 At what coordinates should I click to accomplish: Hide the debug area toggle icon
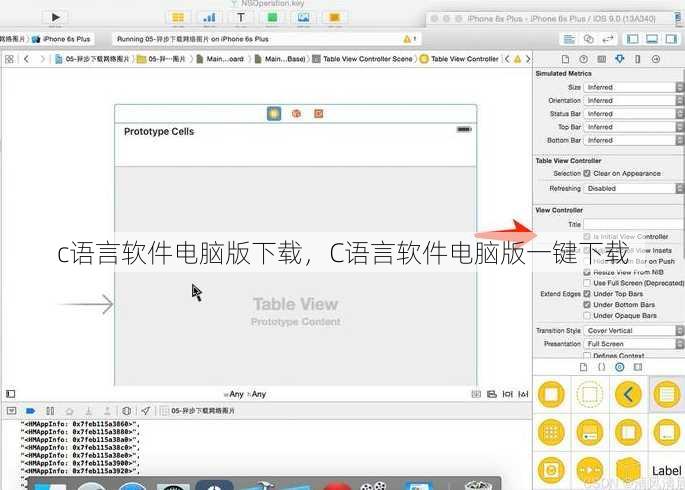pos(11,411)
